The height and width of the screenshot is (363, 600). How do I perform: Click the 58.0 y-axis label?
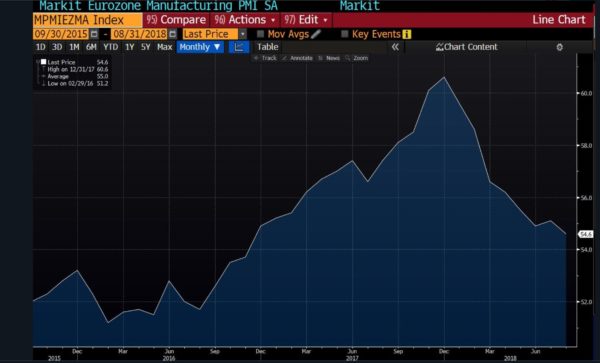pos(586,146)
